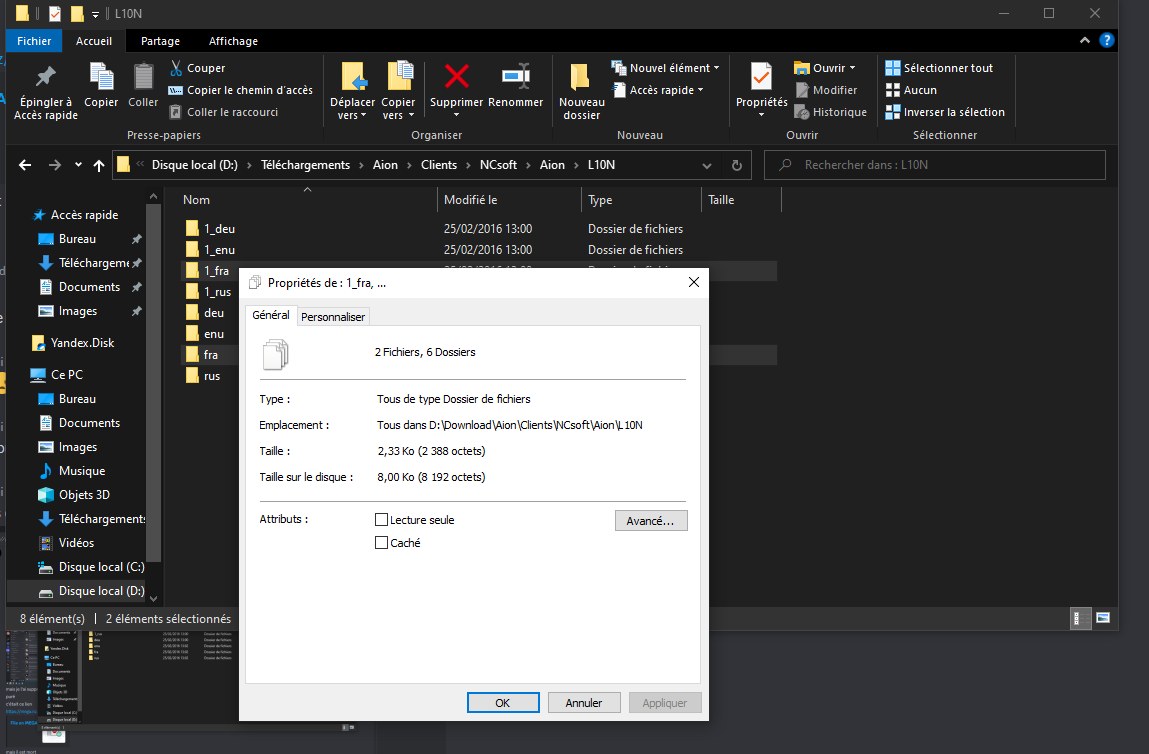Screen dimensions: 1149x754
Task: Confirm the properties dialog with OK
Action: tap(503, 703)
